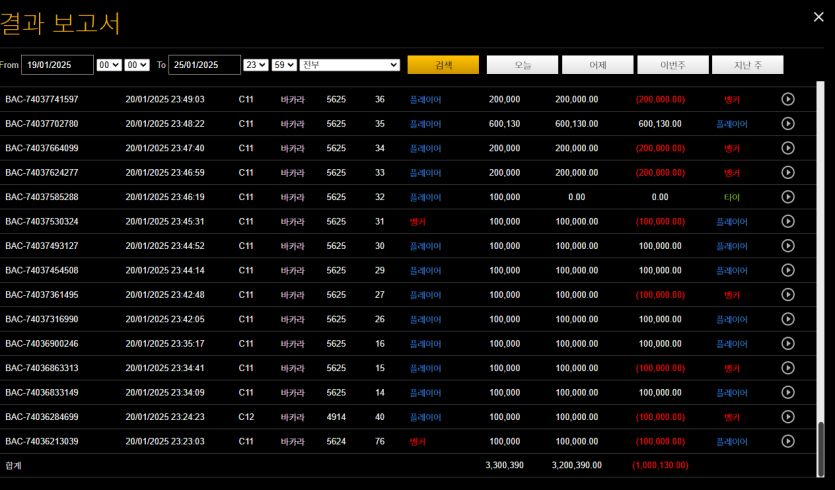Play replay for last row BAC-74036213039
Image resolution: width=835 pixels, height=490 pixels.
pyautogui.click(x=787, y=441)
